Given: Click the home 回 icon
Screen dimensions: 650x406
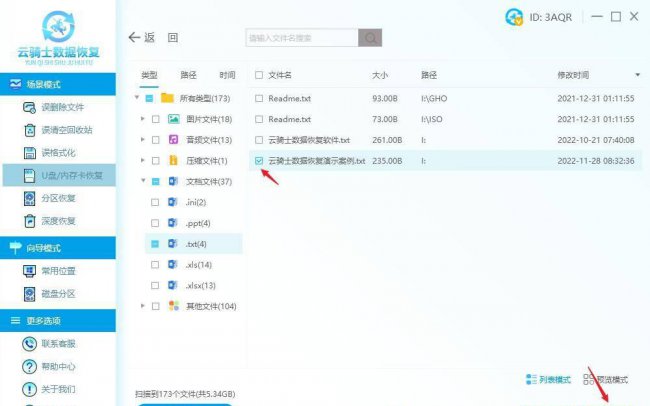Looking at the screenshot, I should (173, 38).
